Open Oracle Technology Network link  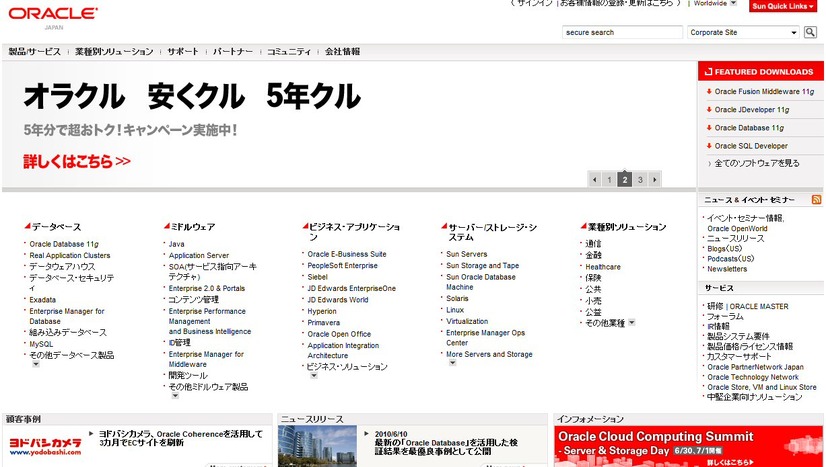[753, 377]
